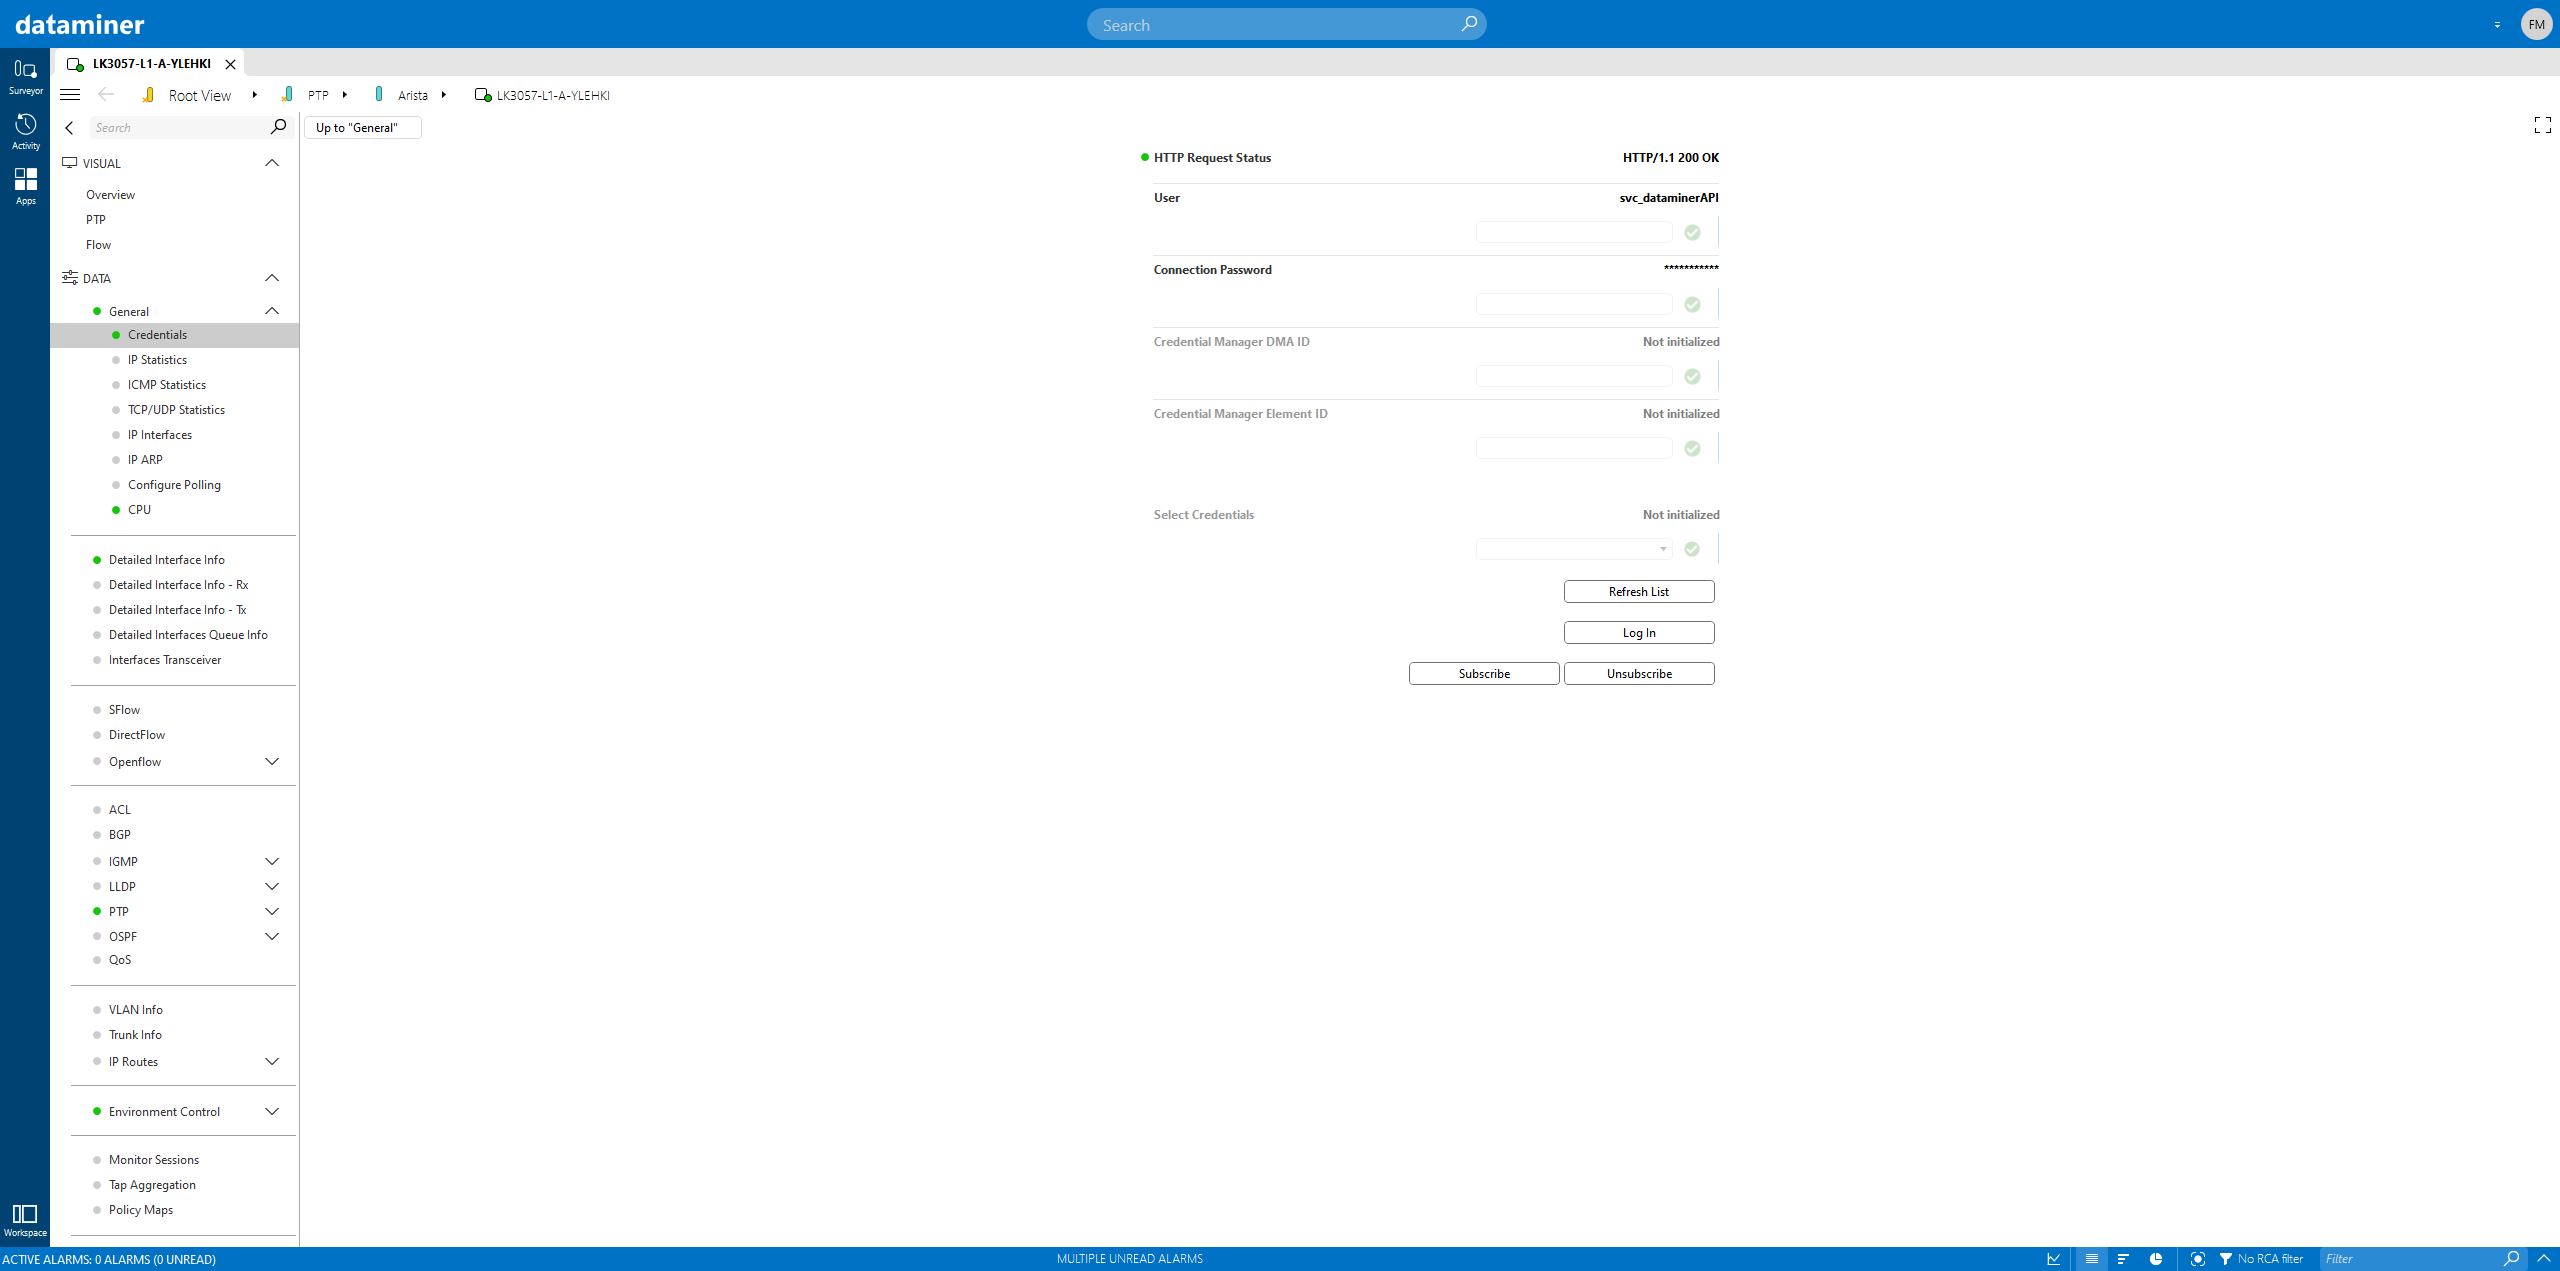Select the LK3057-L1-A-YLEHKI tab
2560x1271 pixels.
(x=151, y=64)
